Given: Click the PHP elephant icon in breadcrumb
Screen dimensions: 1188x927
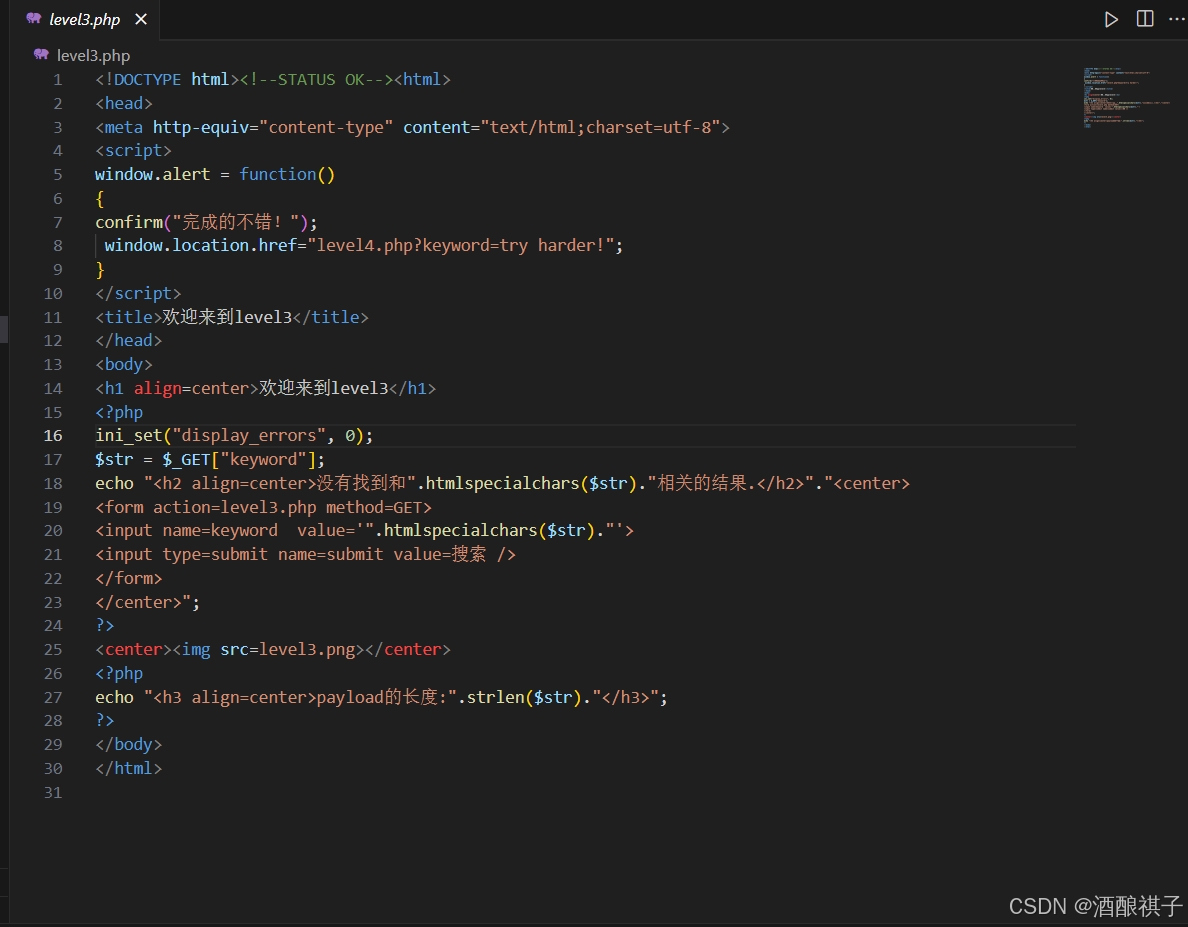Looking at the screenshot, I should [x=42, y=55].
